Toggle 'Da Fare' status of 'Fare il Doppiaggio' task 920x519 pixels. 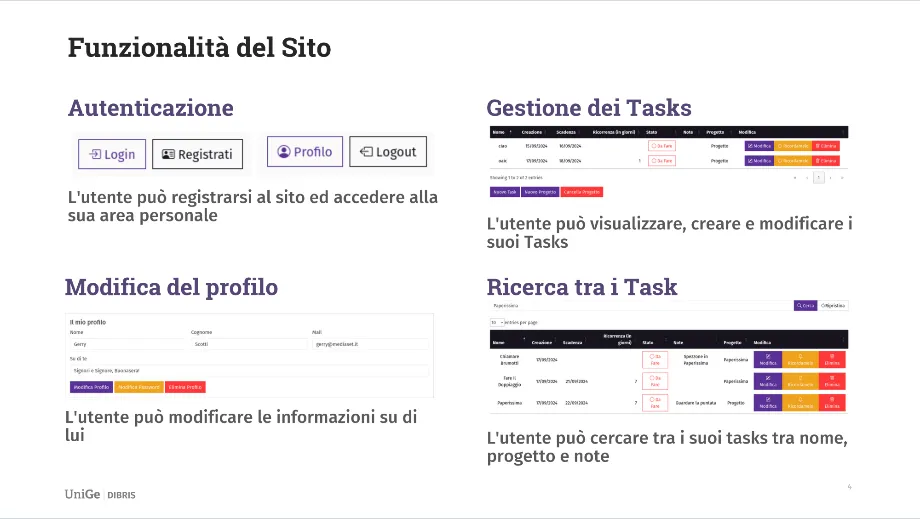point(655,381)
